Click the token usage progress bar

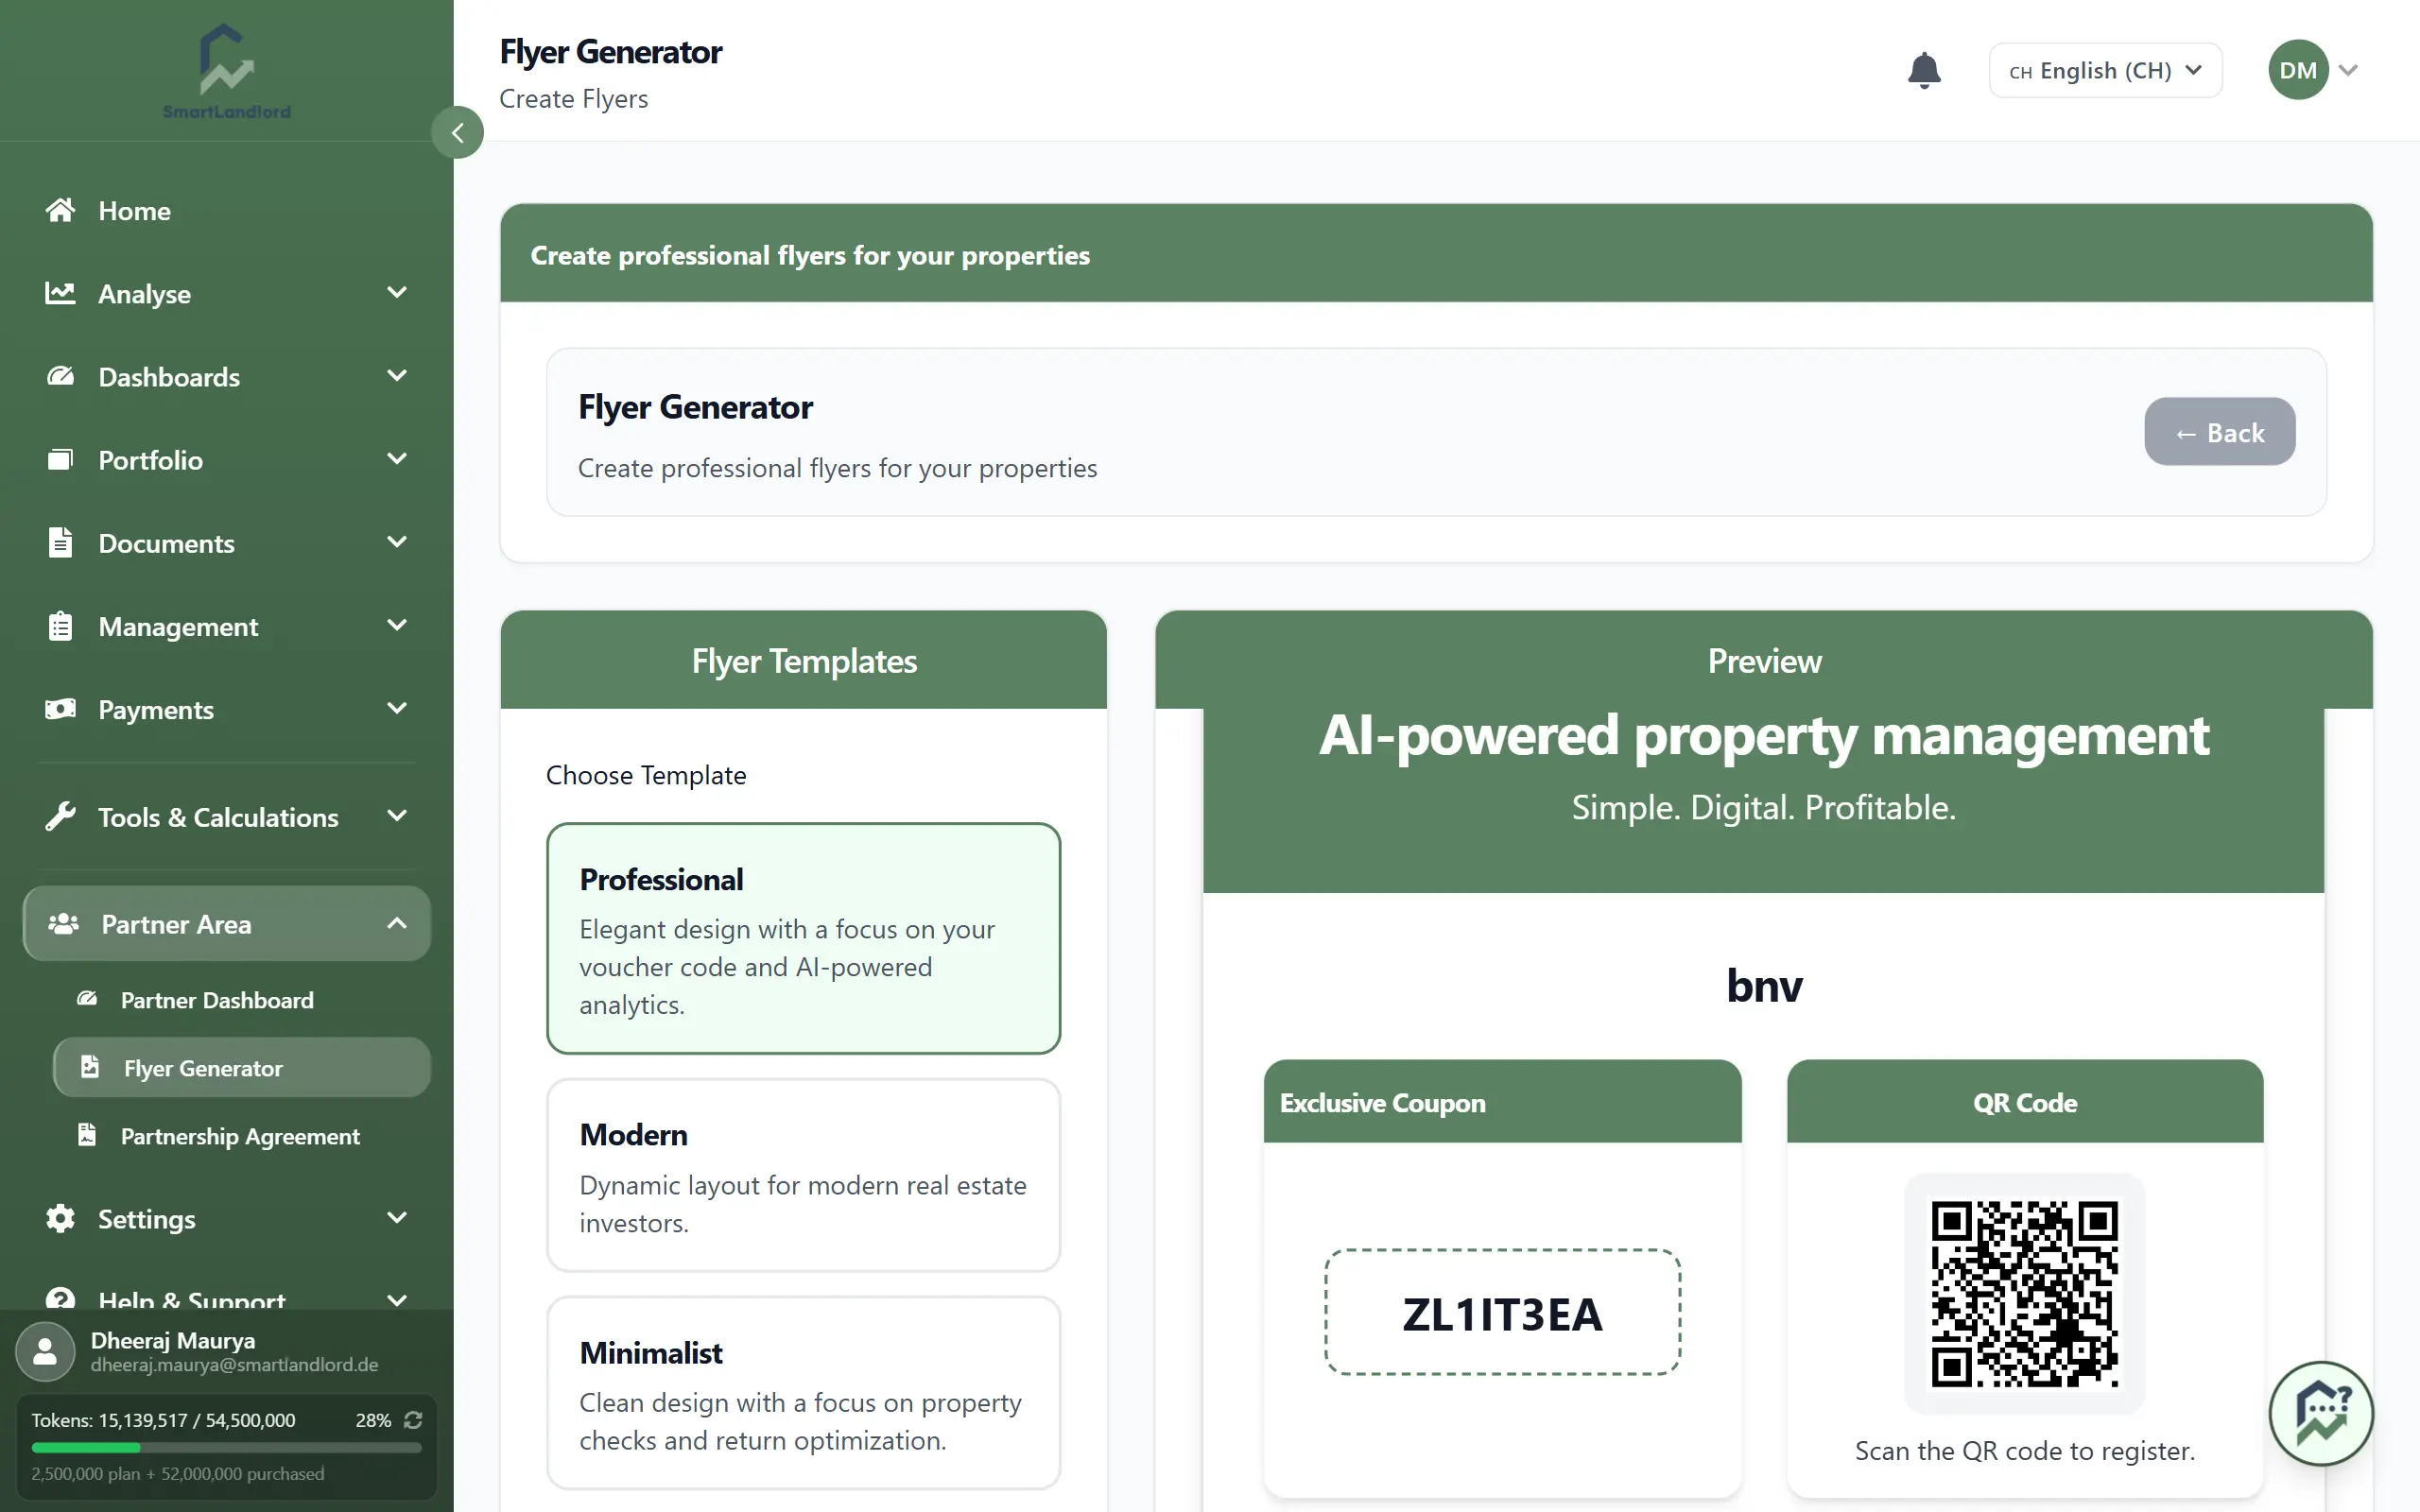pyautogui.click(x=227, y=1447)
